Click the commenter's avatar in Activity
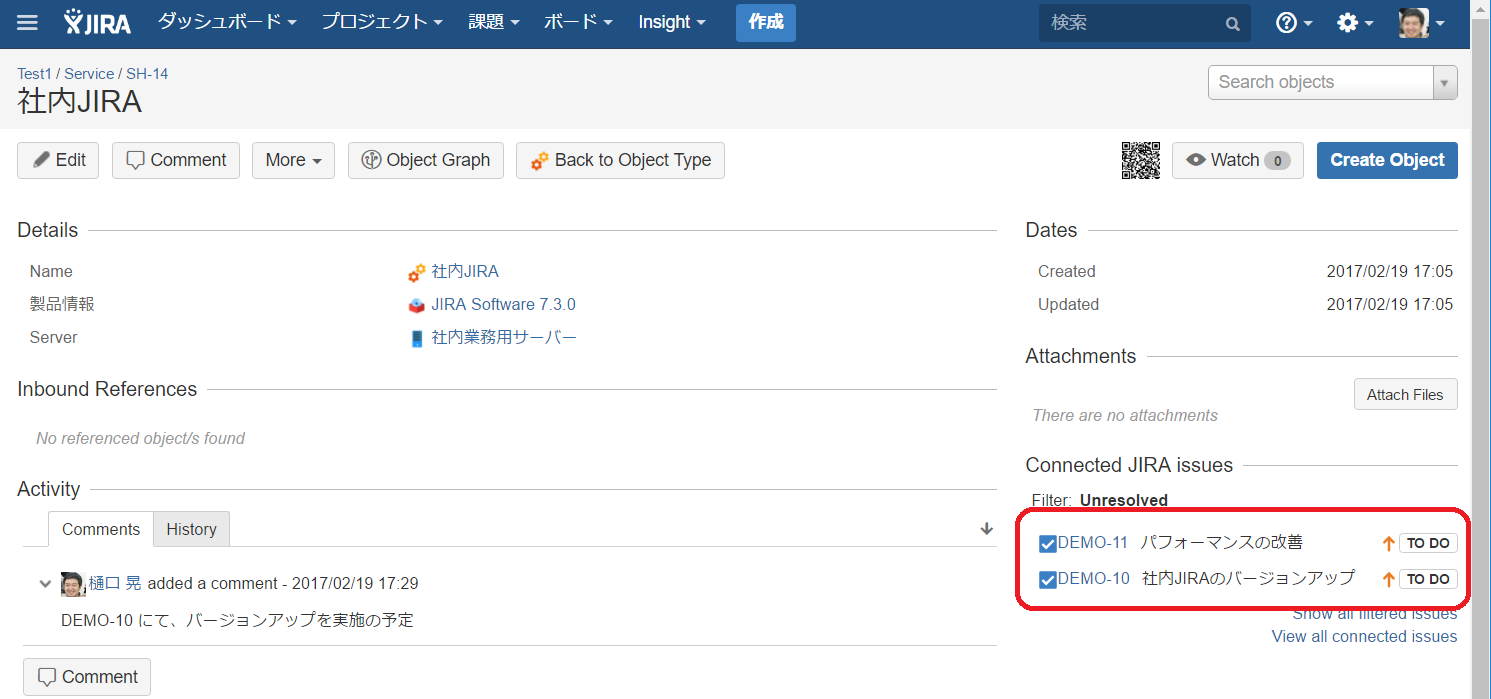Image resolution: width=1491 pixels, height=699 pixels. (72, 584)
